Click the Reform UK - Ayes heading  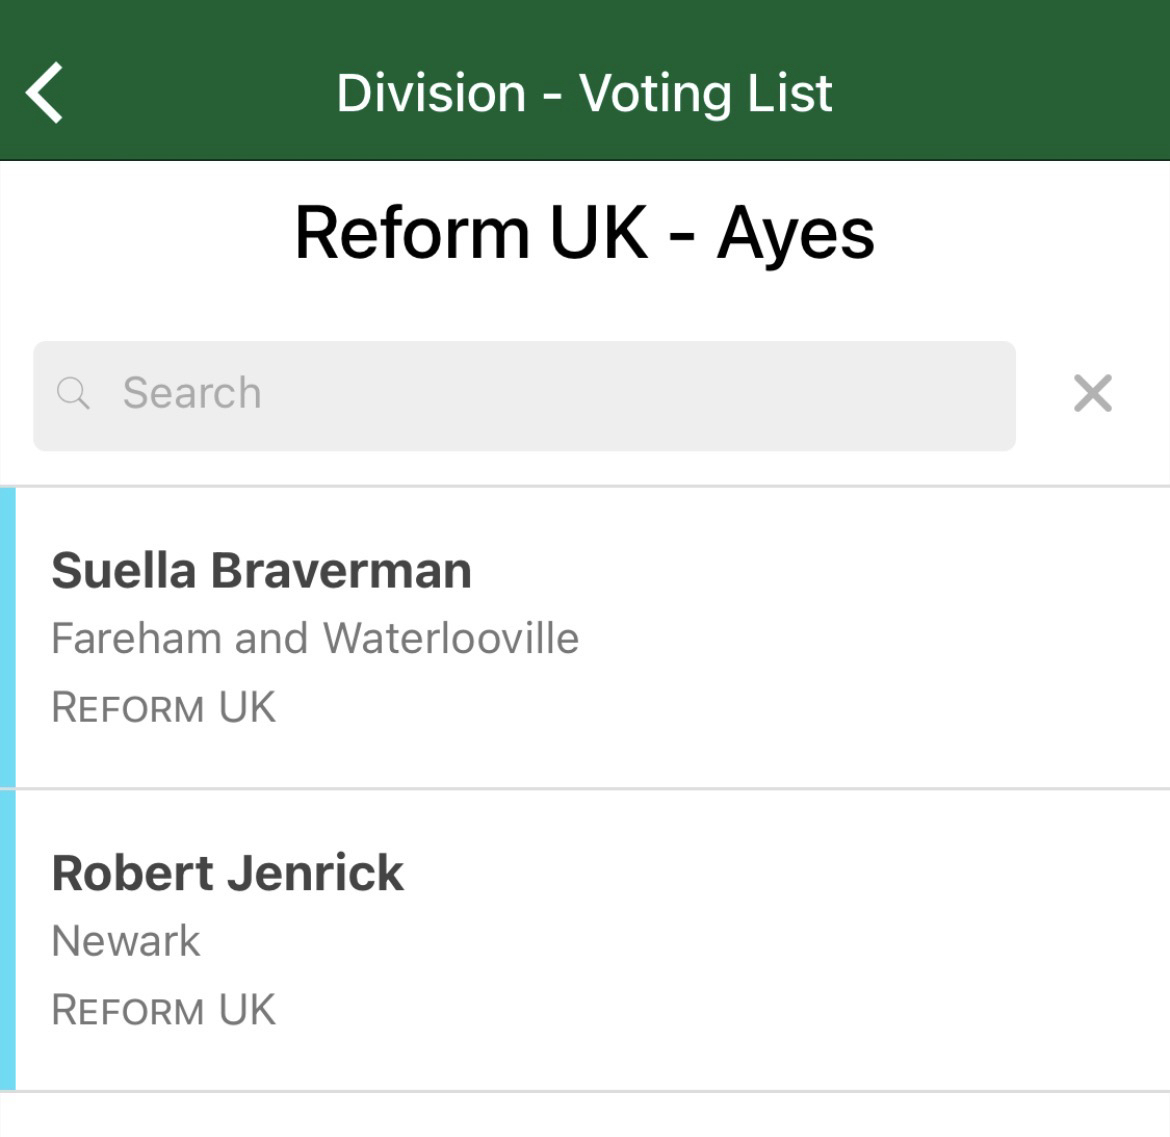pos(584,233)
